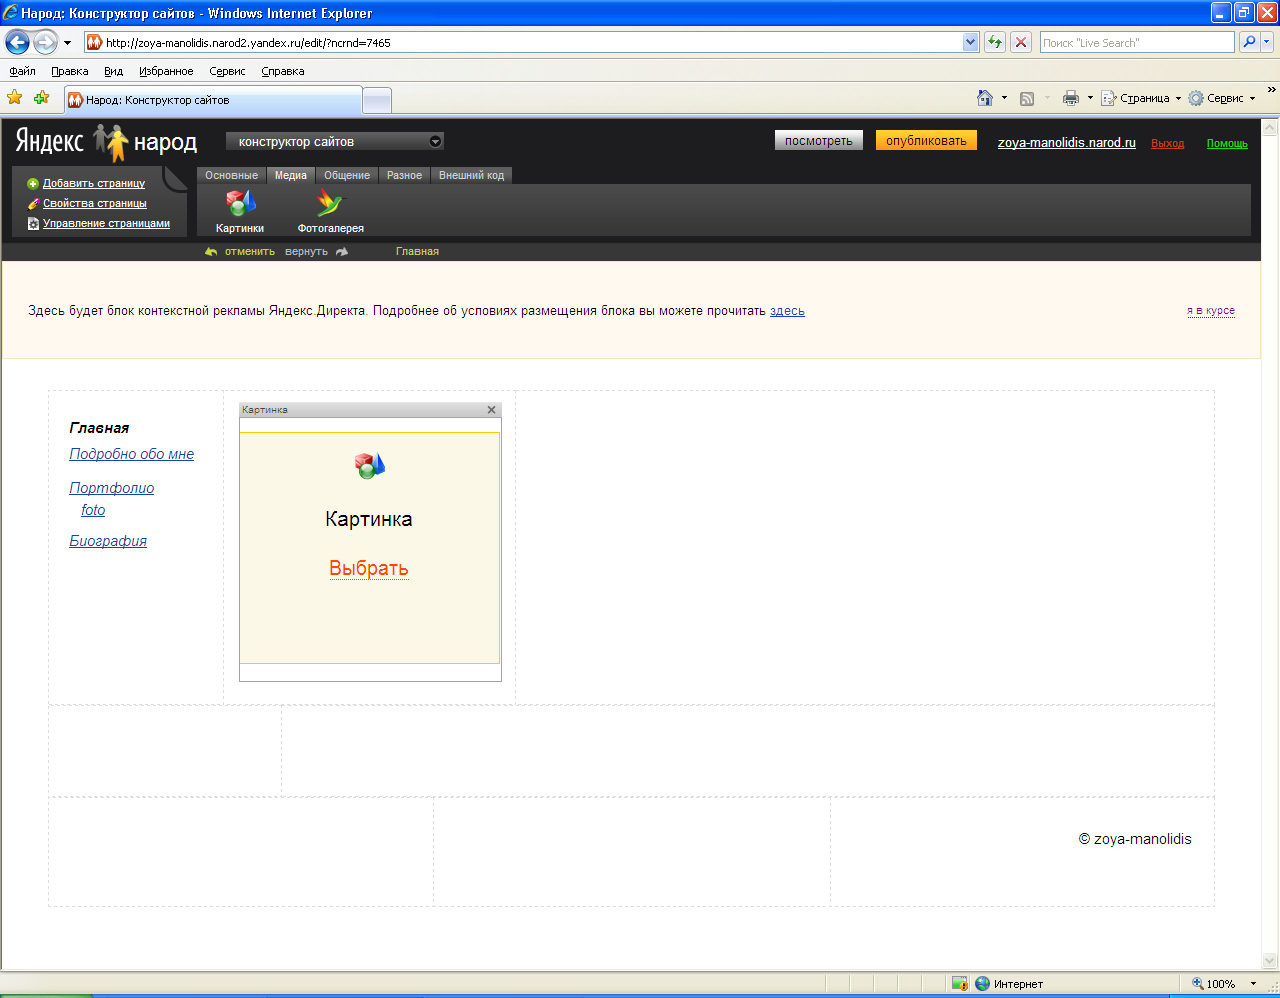Open the Правка menu
This screenshot has width=1280, height=998.
click(x=70, y=71)
